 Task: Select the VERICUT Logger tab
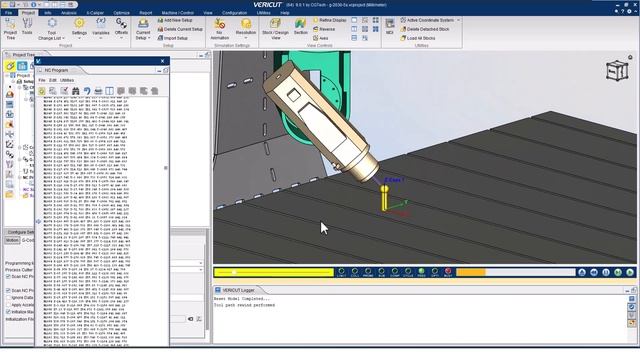238,290
